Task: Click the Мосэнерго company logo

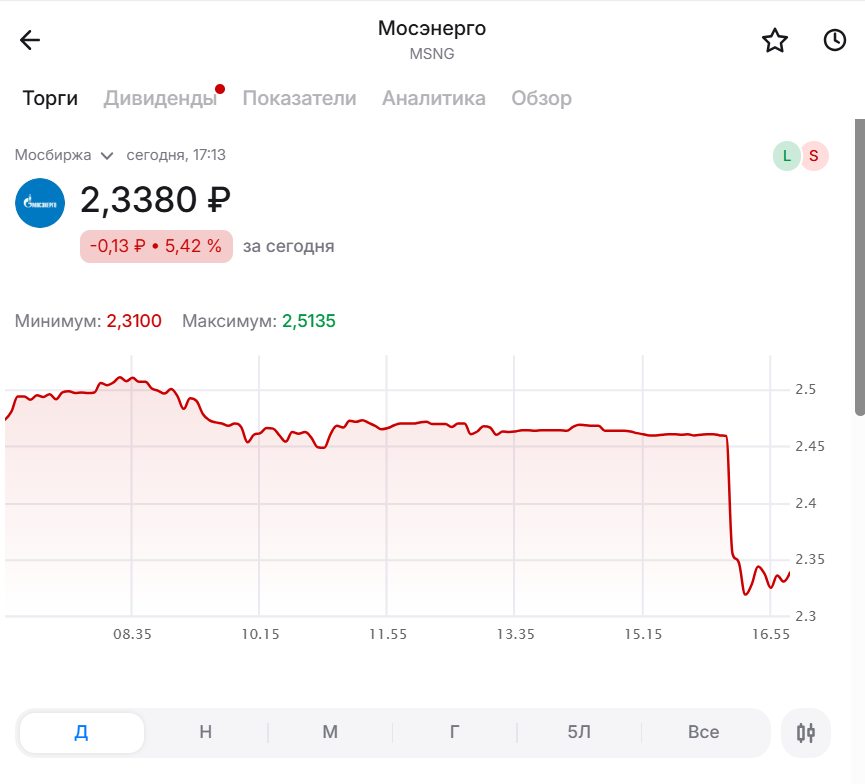Action: (40, 203)
